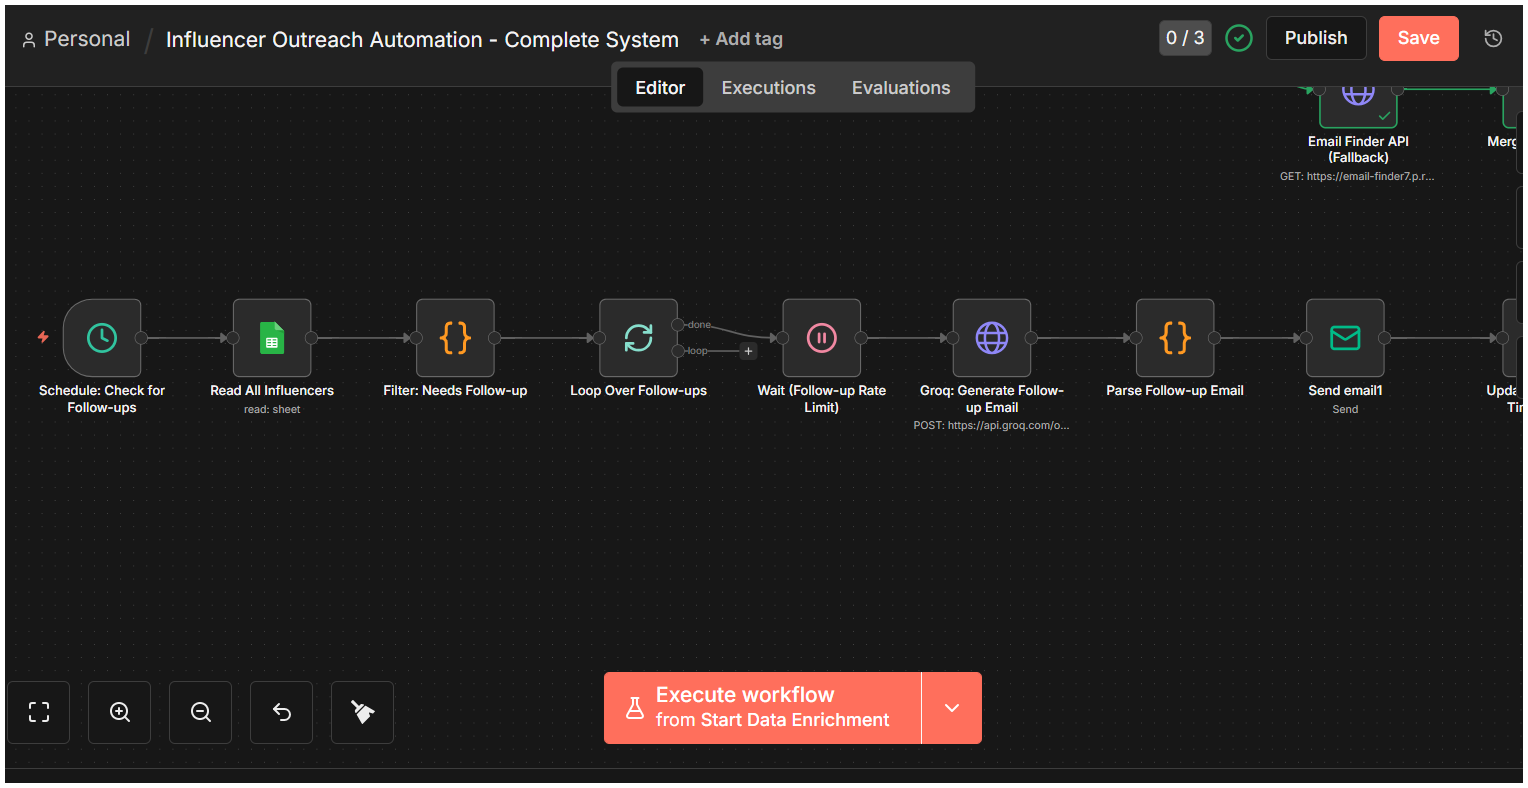Open the Email Finder API (Fallback) node
The height and width of the screenshot is (788, 1528).
[x=1358, y=107]
